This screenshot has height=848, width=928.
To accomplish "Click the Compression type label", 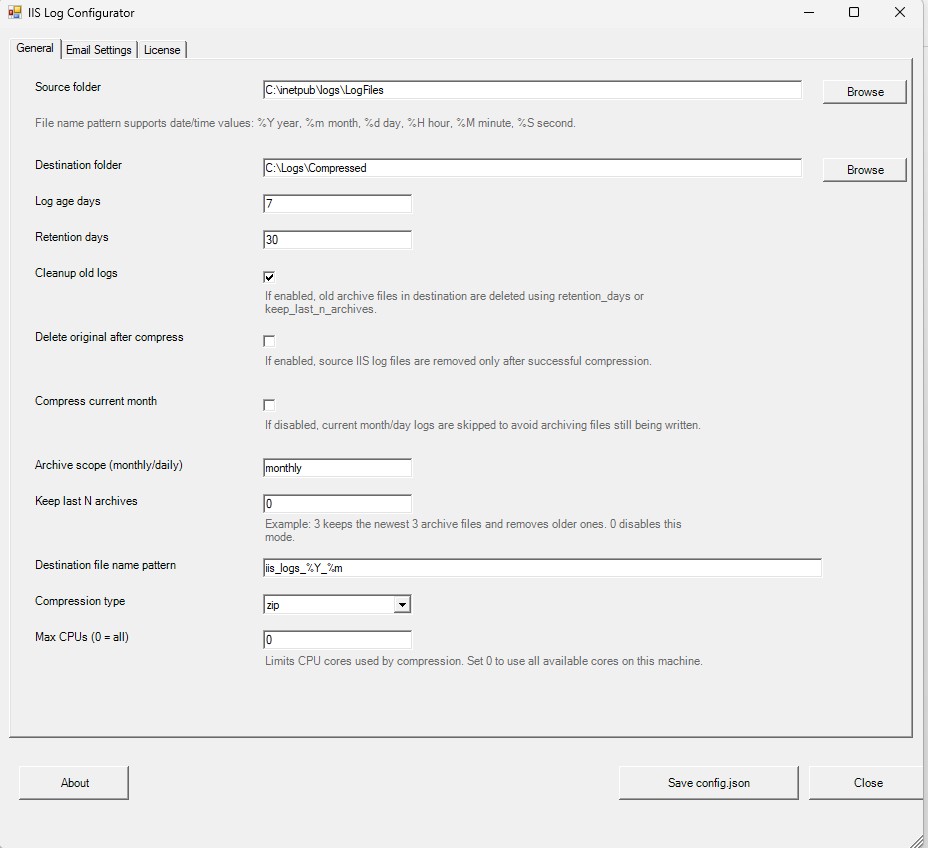I will [x=80, y=601].
